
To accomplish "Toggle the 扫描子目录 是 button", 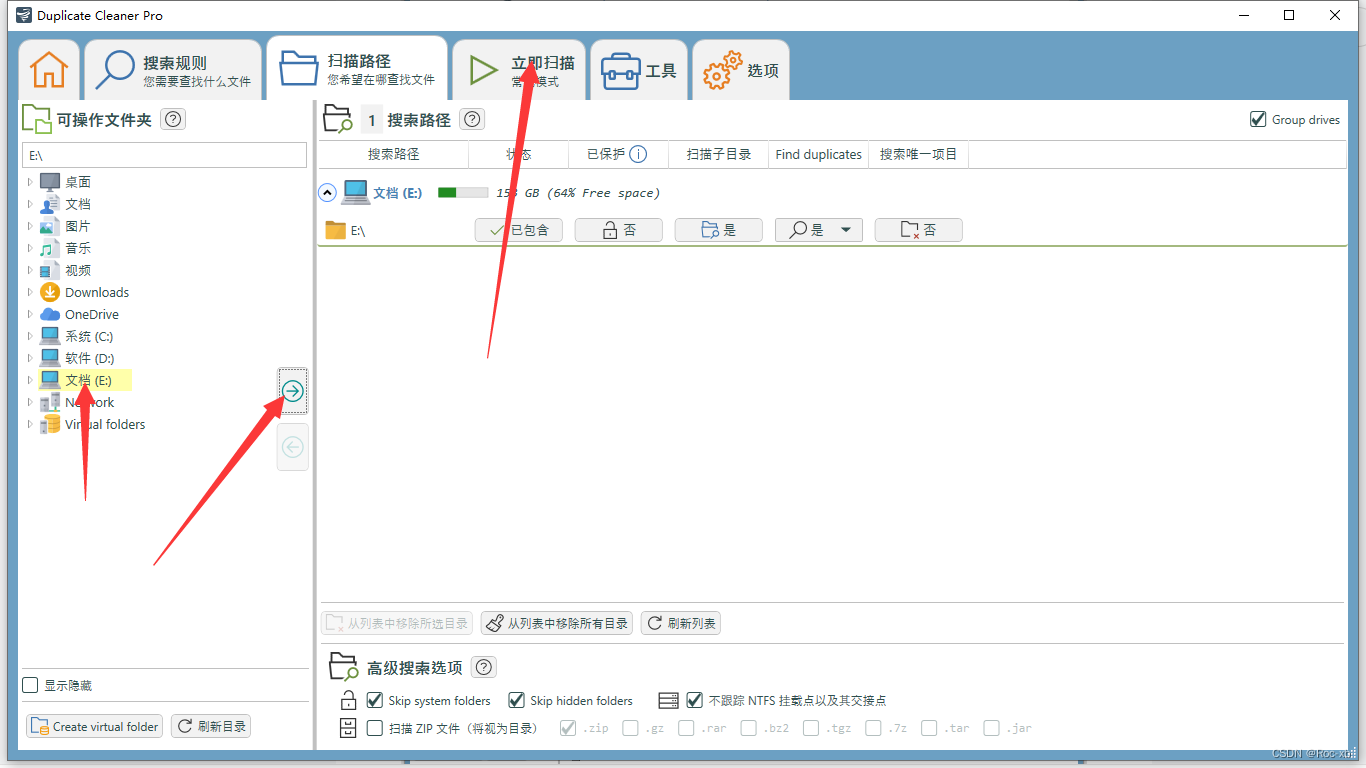I will pyautogui.click(x=718, y=230).
